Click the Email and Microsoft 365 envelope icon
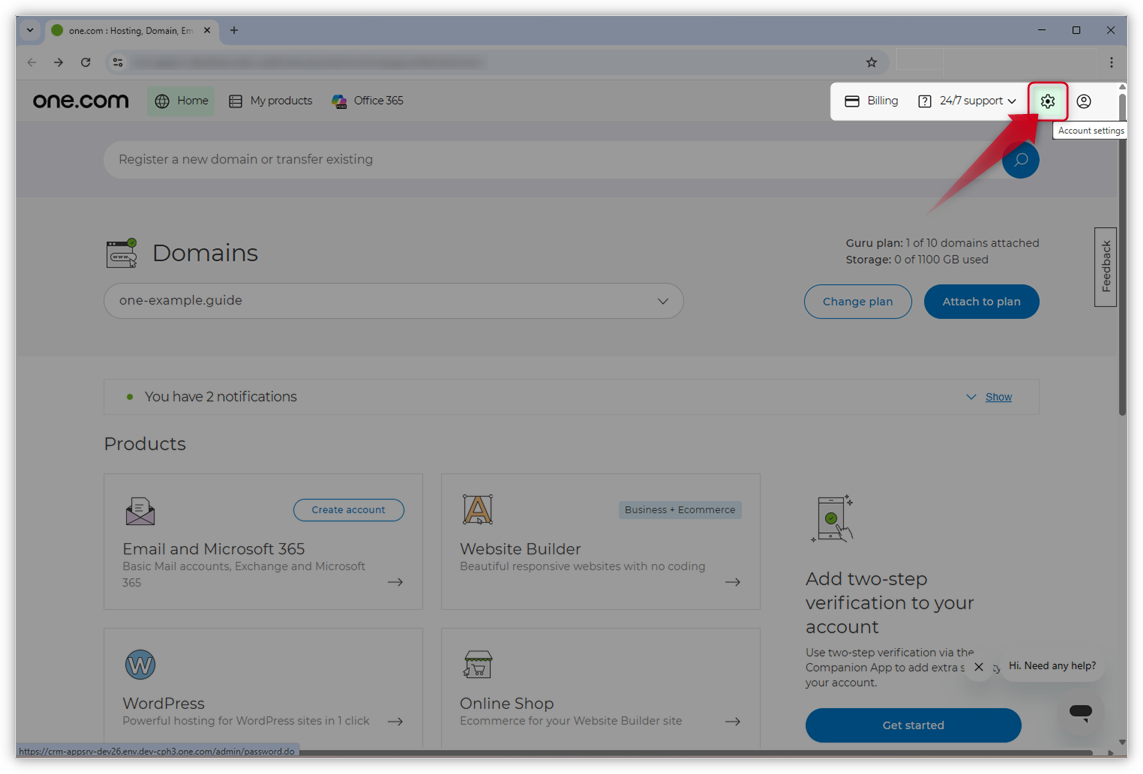Image resolution: width=1143 pixels, height=774 pixels. pyautogui.click(x=140, y=510)
